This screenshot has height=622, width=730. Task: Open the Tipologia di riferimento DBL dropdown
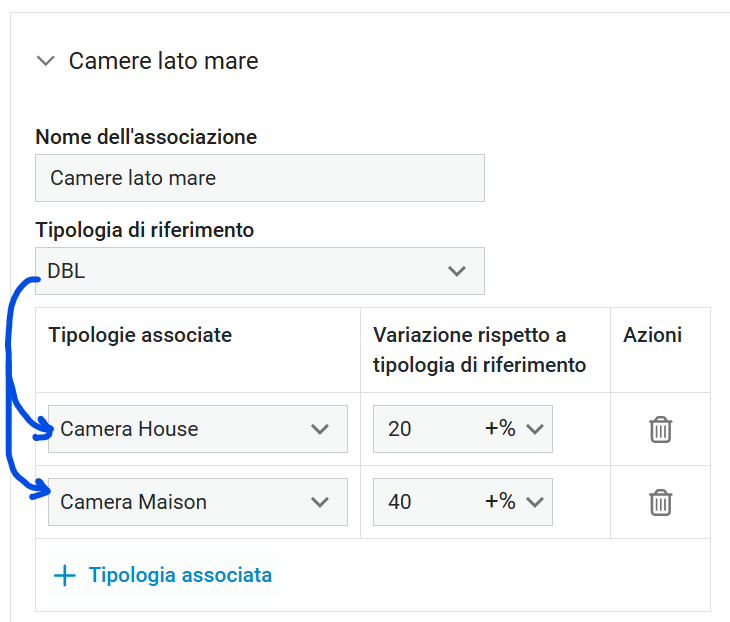click(x=260, y=271)
